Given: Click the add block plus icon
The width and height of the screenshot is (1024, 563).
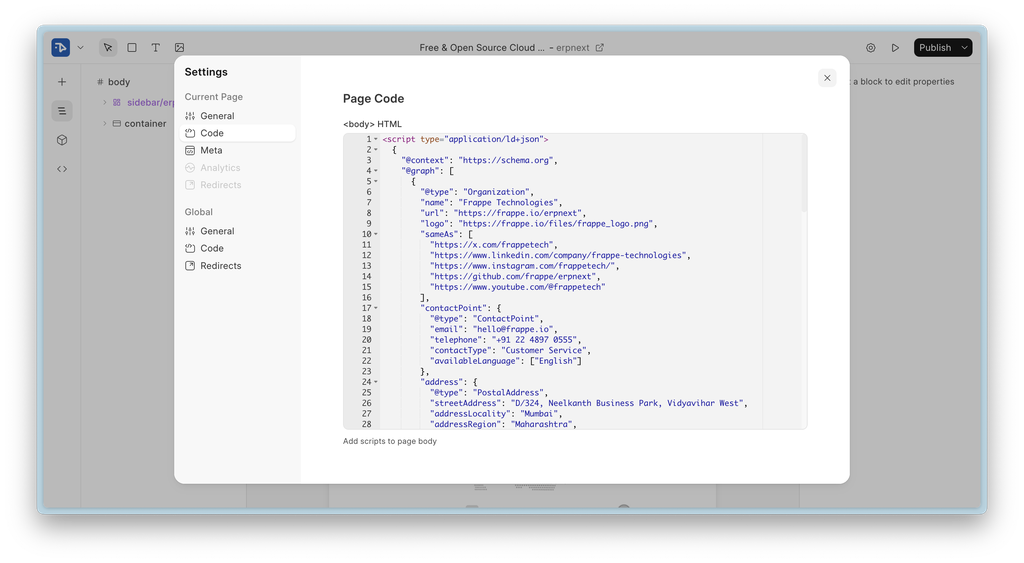Looking at the screenshot, I should tap(62, 82).
